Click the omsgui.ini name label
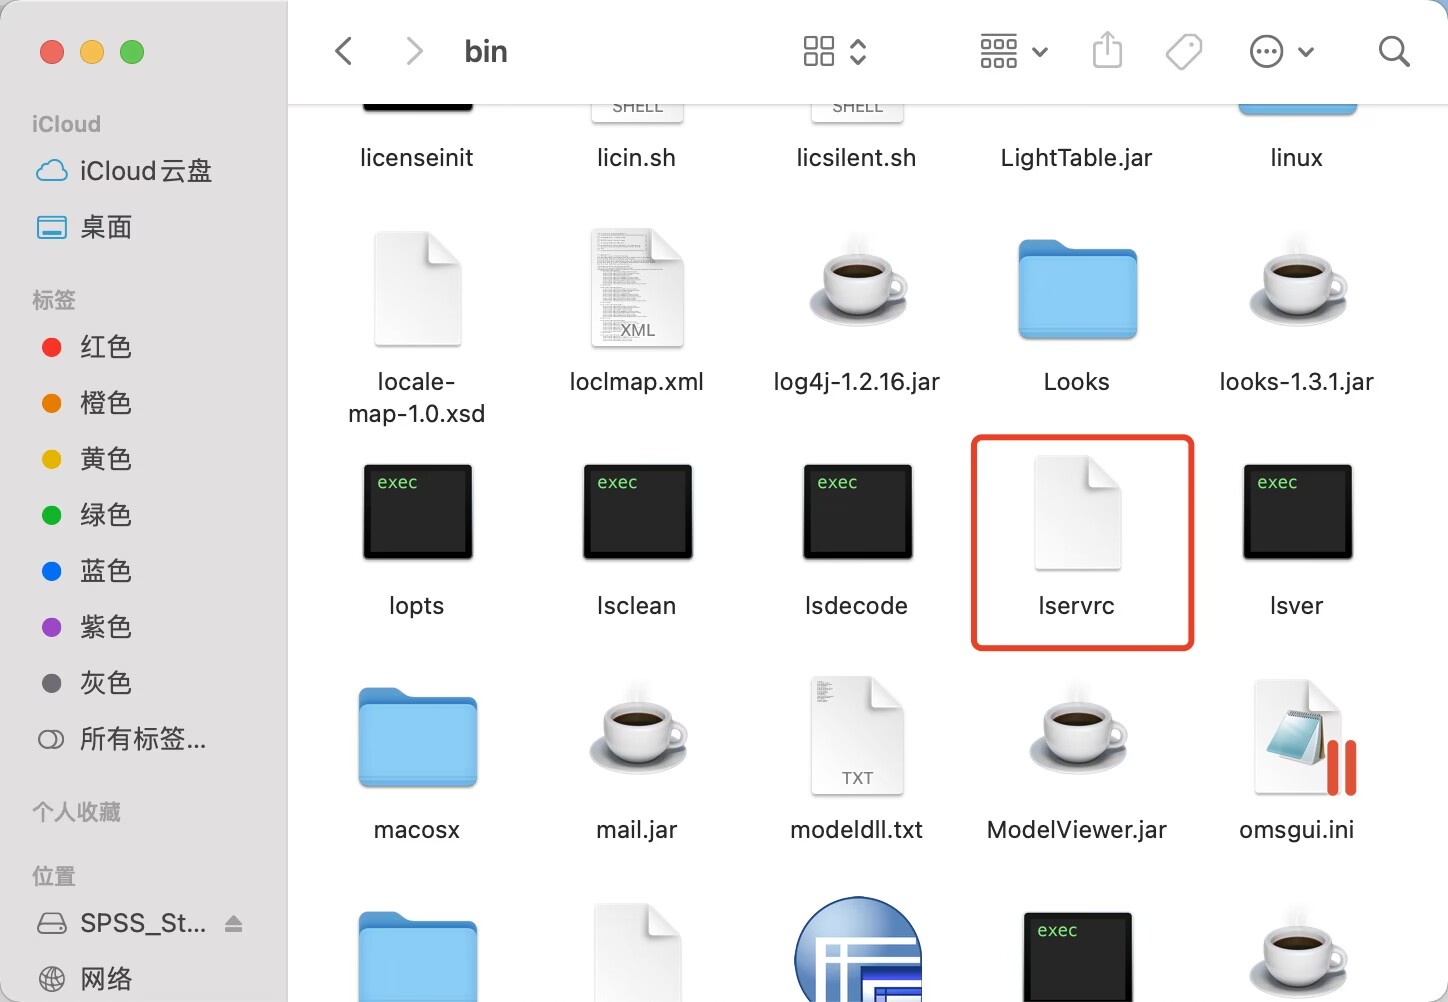Screen dimensions: 1448x1002 pos(1297,830)
